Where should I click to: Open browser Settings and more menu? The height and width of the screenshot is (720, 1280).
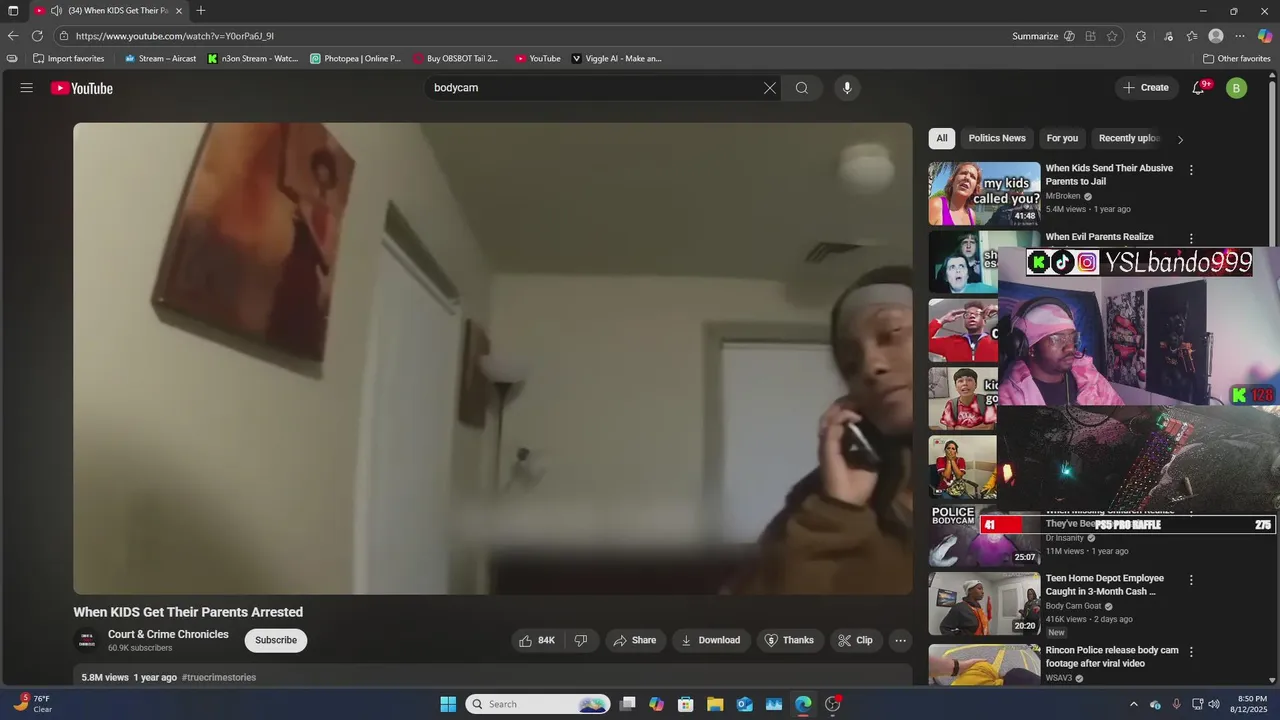[x=1240, y=36]
